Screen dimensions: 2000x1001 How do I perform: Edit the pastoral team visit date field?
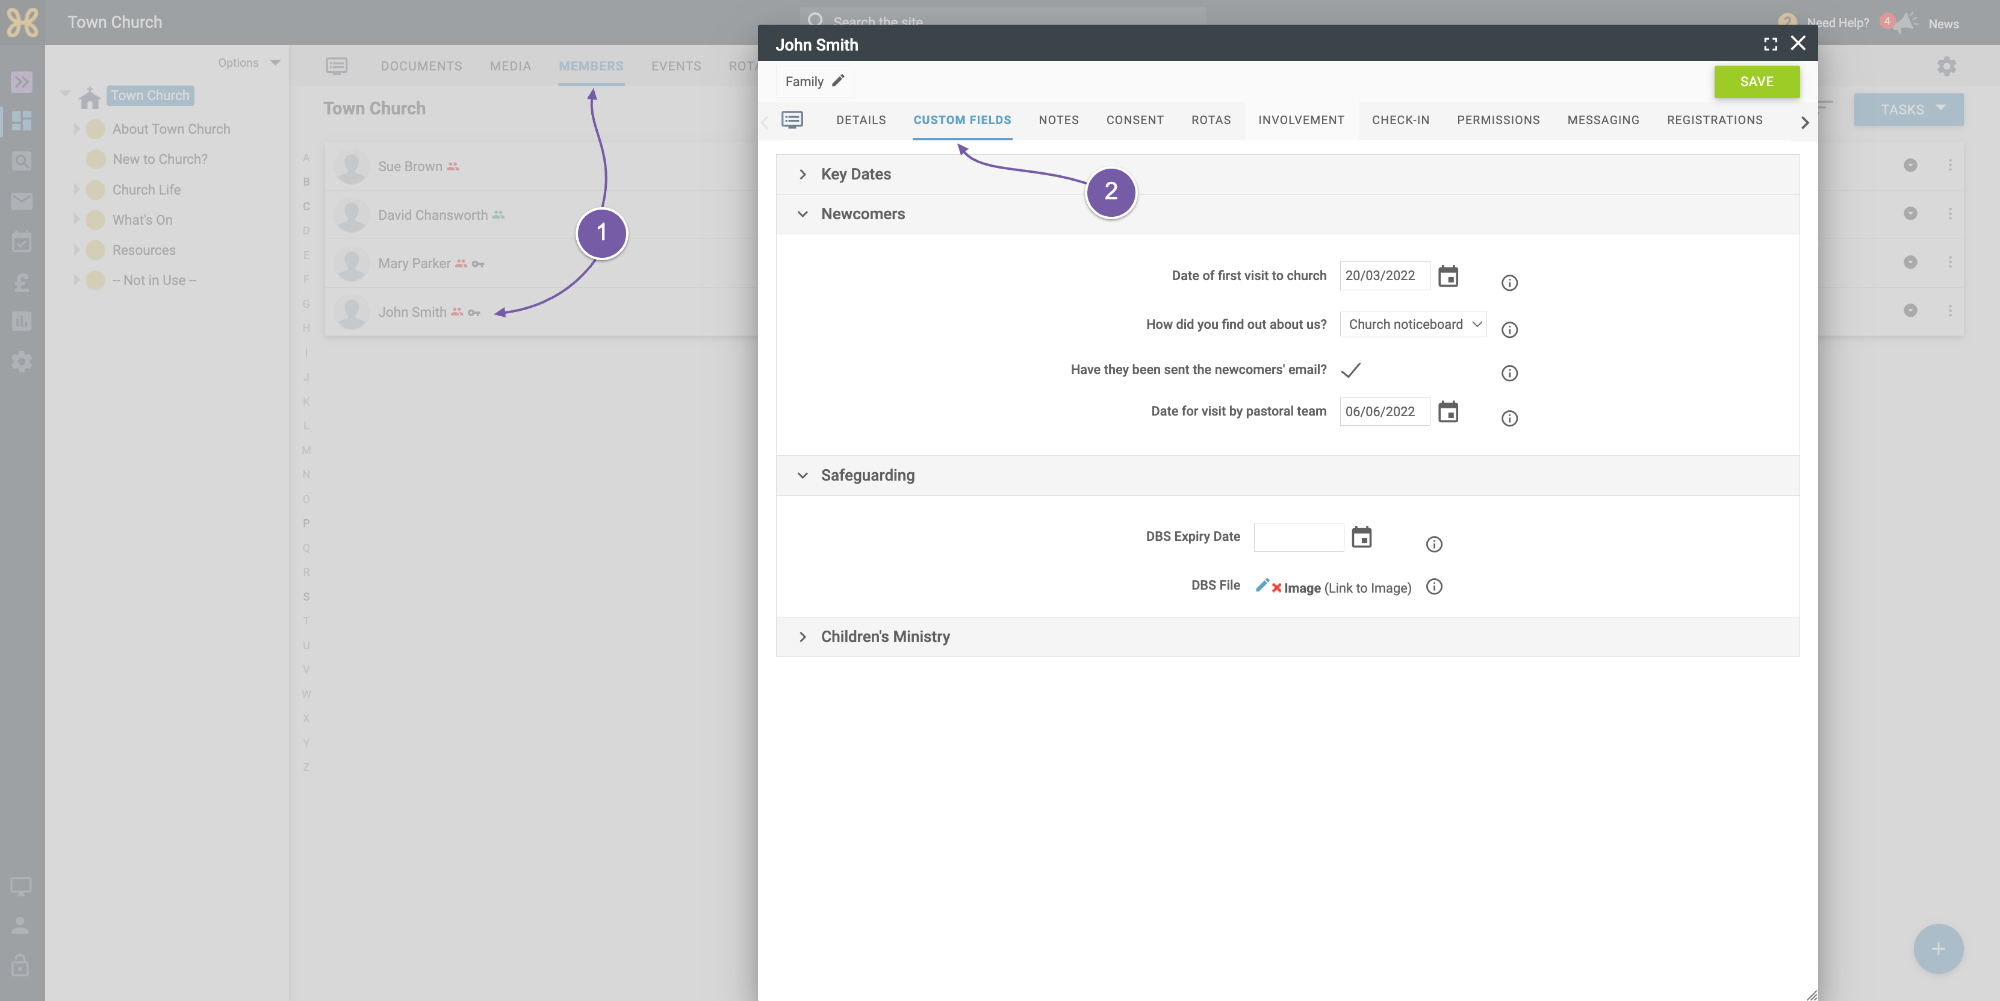pyautogui.click(x=1384, y=412)
